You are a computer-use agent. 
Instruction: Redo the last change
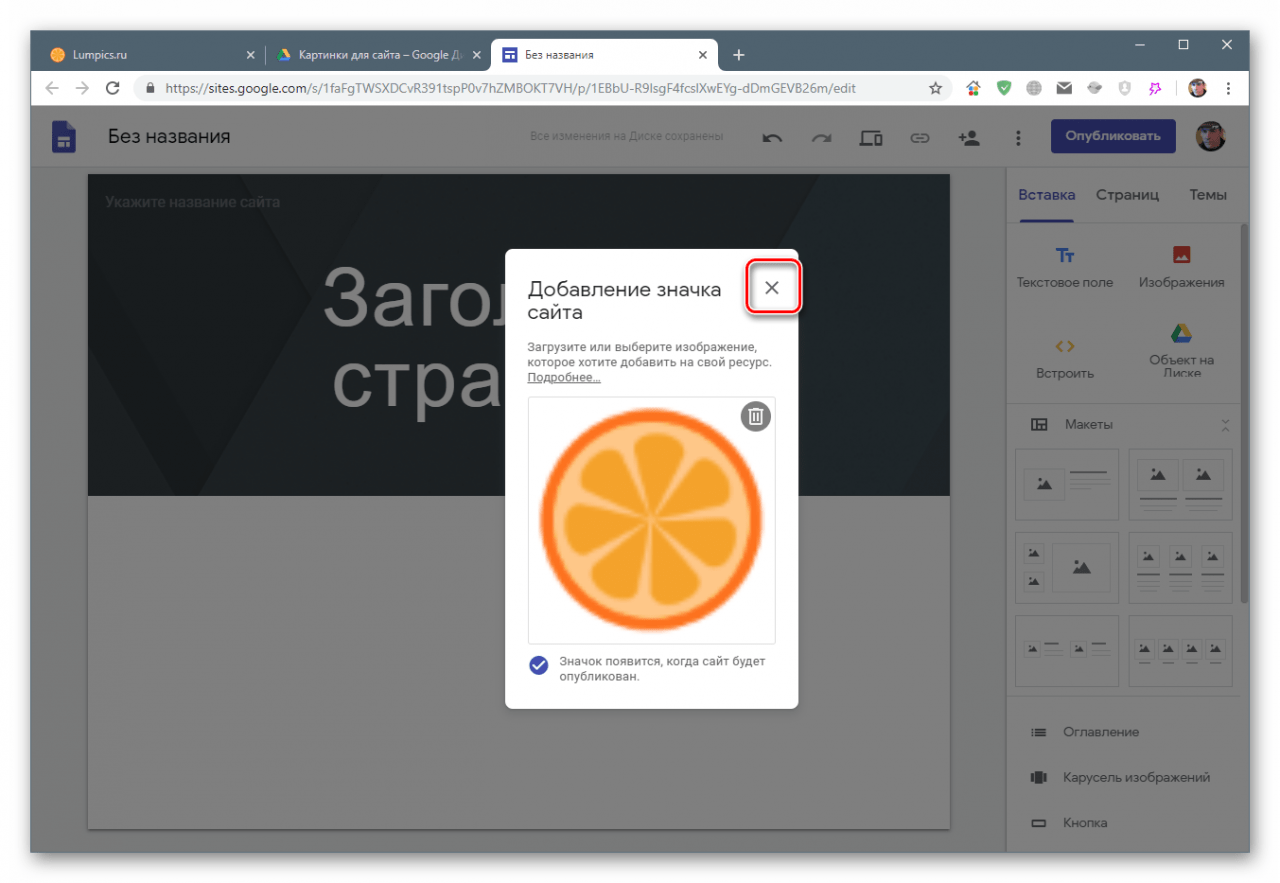pos(821,138)
